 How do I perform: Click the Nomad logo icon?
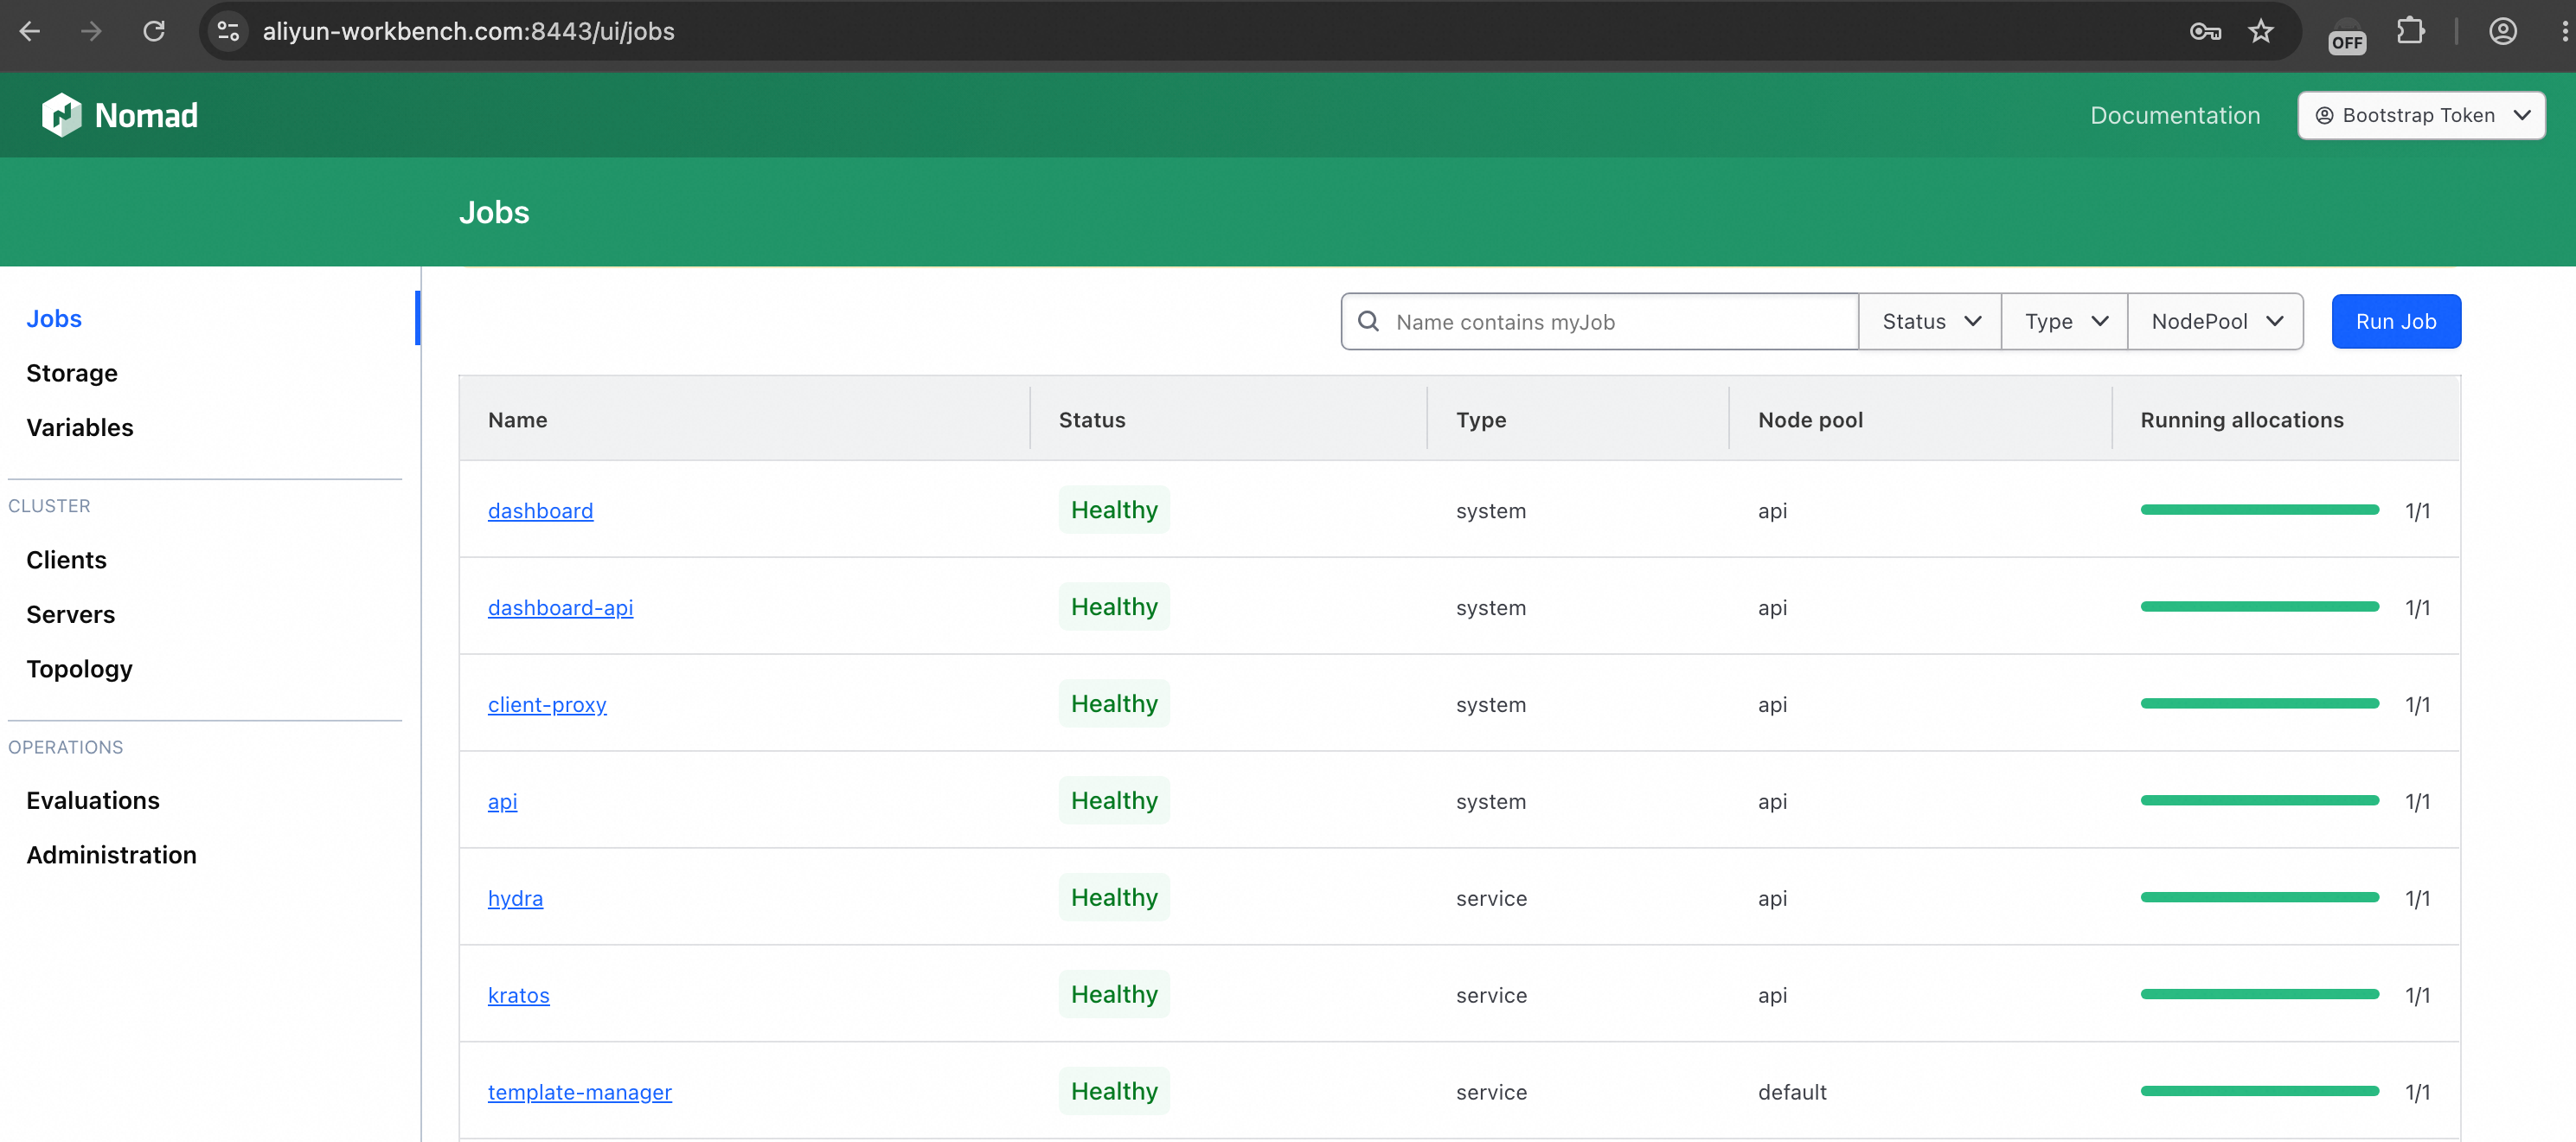click(61, 115)
